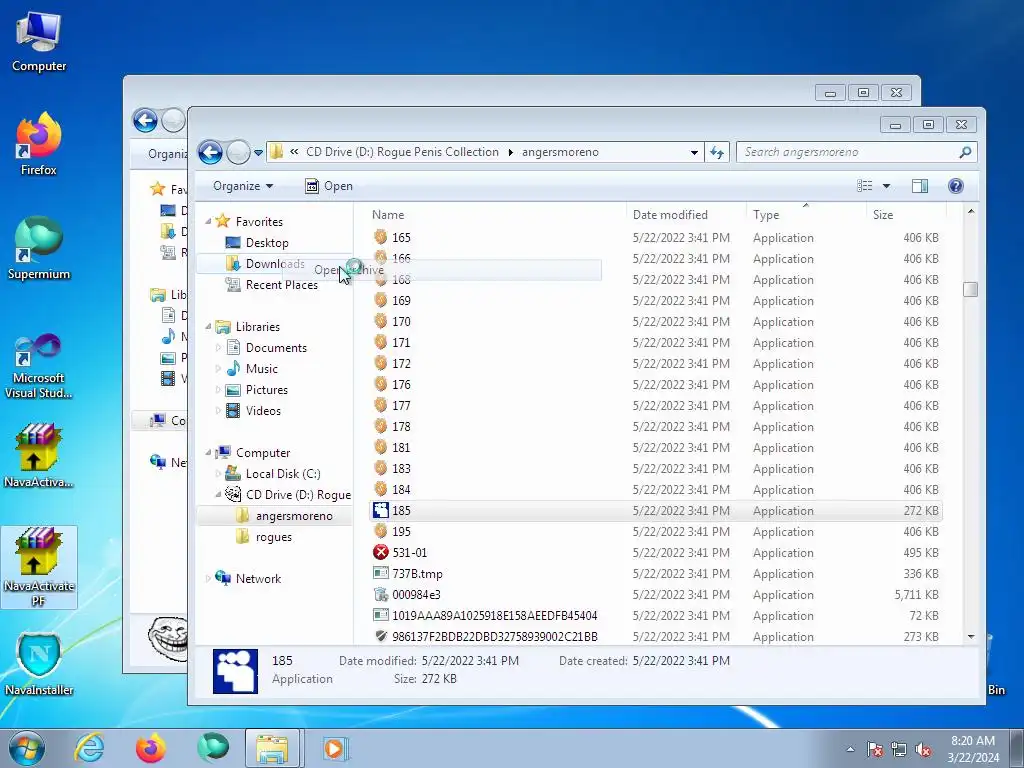Open recent pages dropdown arrow
Screen dimensions: 1024x768
click(x=258, y=153)
